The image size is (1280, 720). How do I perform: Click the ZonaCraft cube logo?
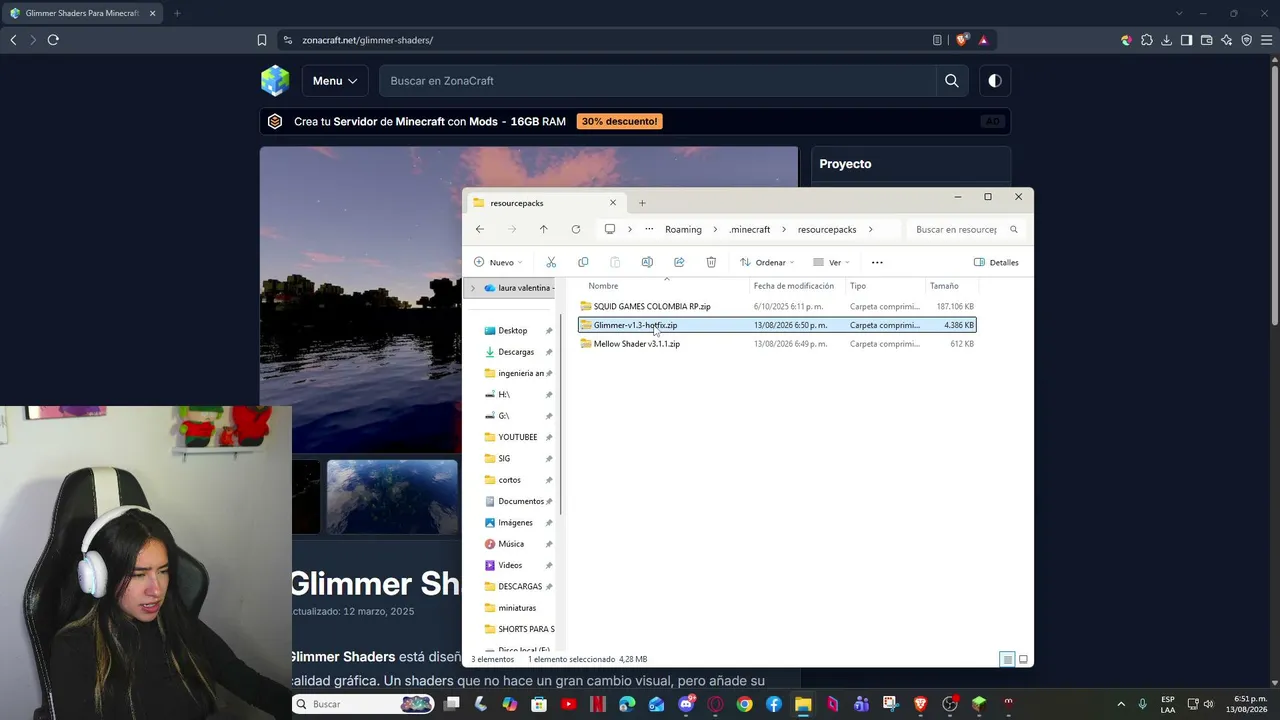click(x=275, y=81)
